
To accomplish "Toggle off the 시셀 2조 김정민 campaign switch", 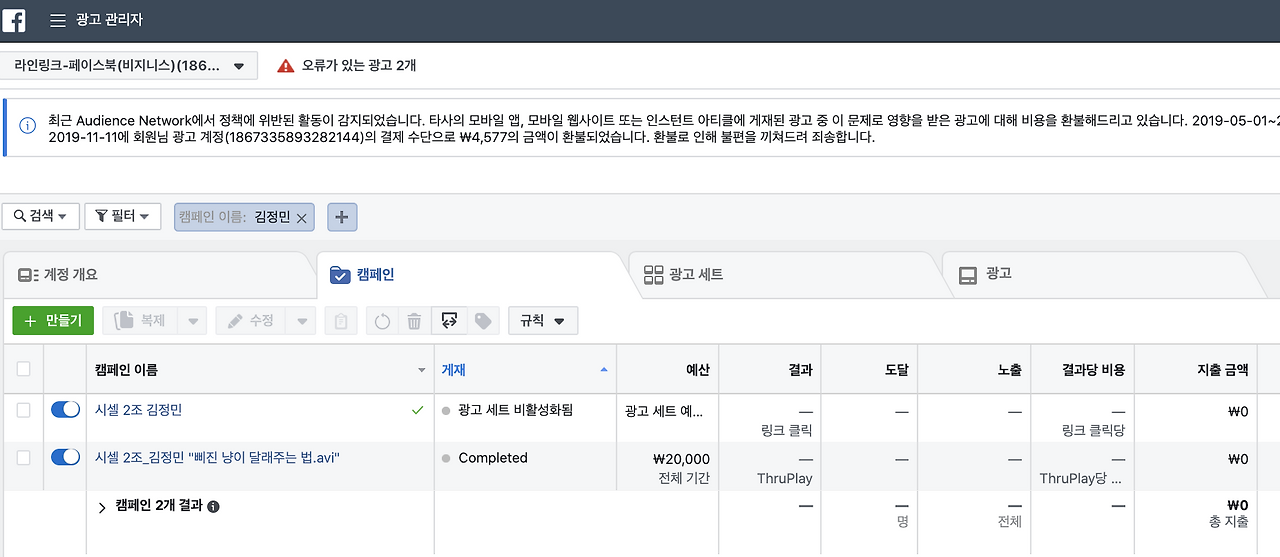I will (x=65, y=410).
